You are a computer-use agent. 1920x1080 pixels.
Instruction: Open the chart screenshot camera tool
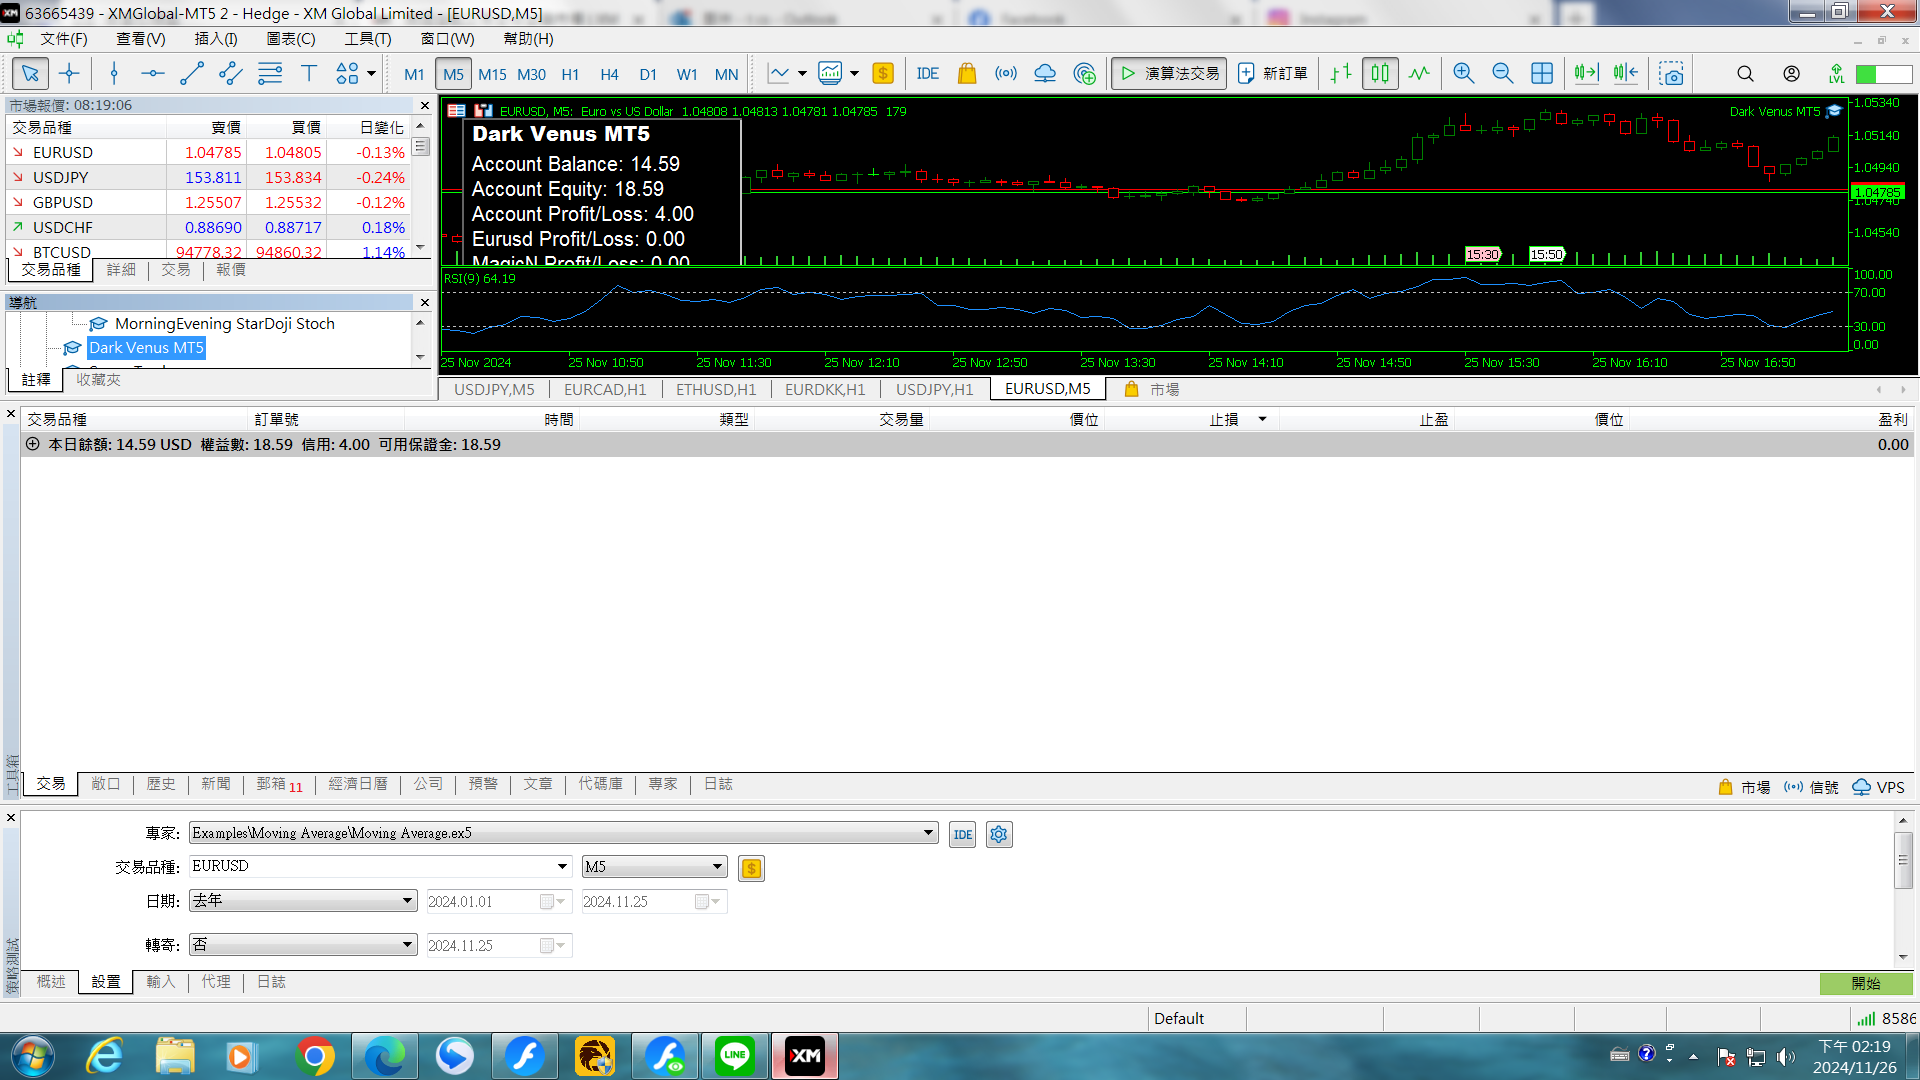tap(1671, 73)
